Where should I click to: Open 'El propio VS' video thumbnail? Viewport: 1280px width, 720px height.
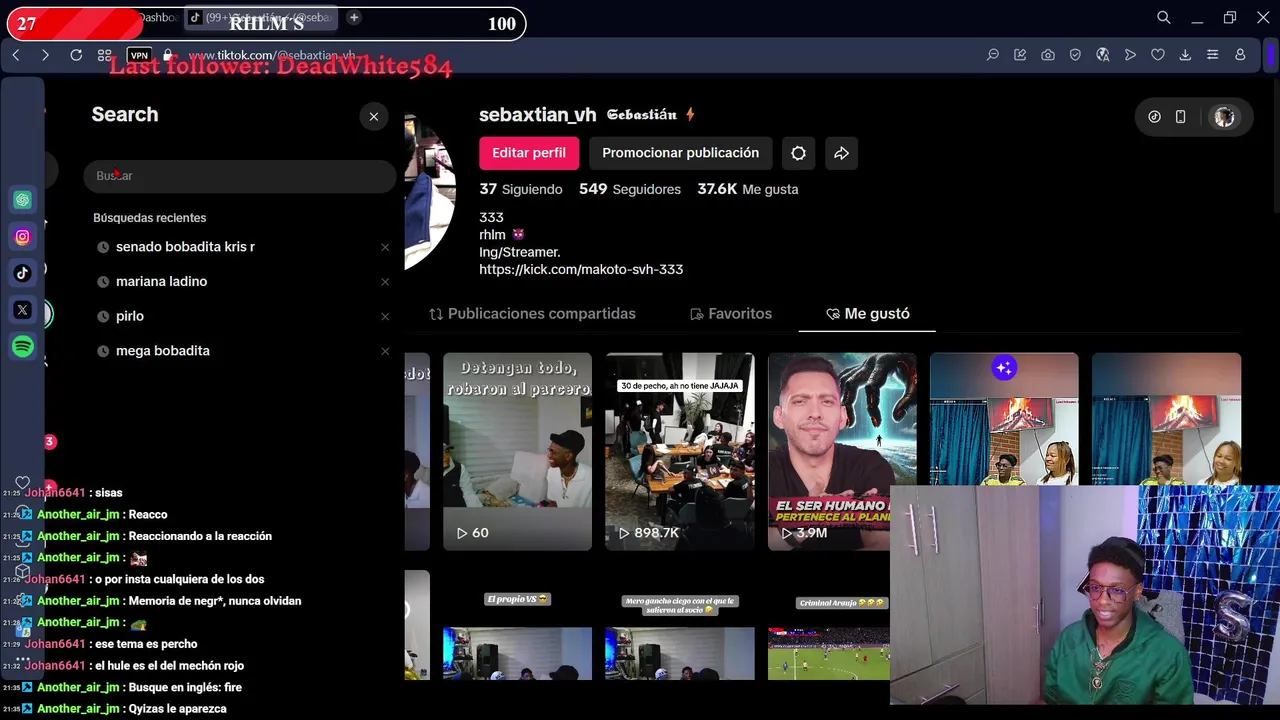click(517, 625)
